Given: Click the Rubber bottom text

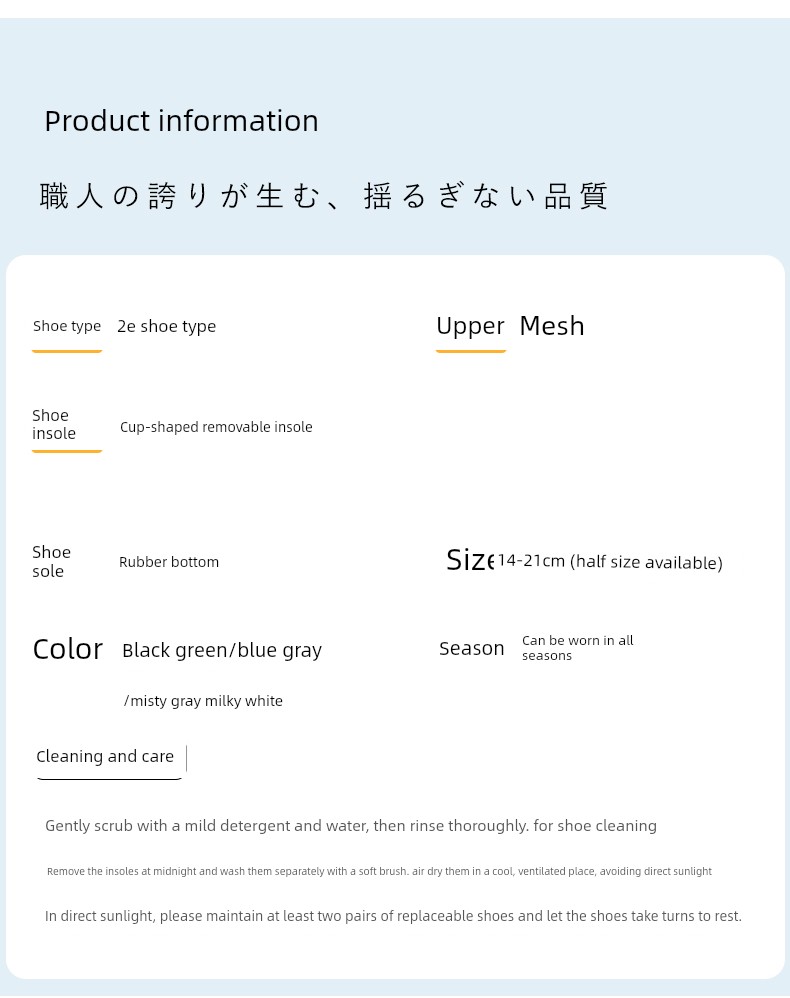Looking at the screenshot, I should pyautogui.click(x=169, y=562).
